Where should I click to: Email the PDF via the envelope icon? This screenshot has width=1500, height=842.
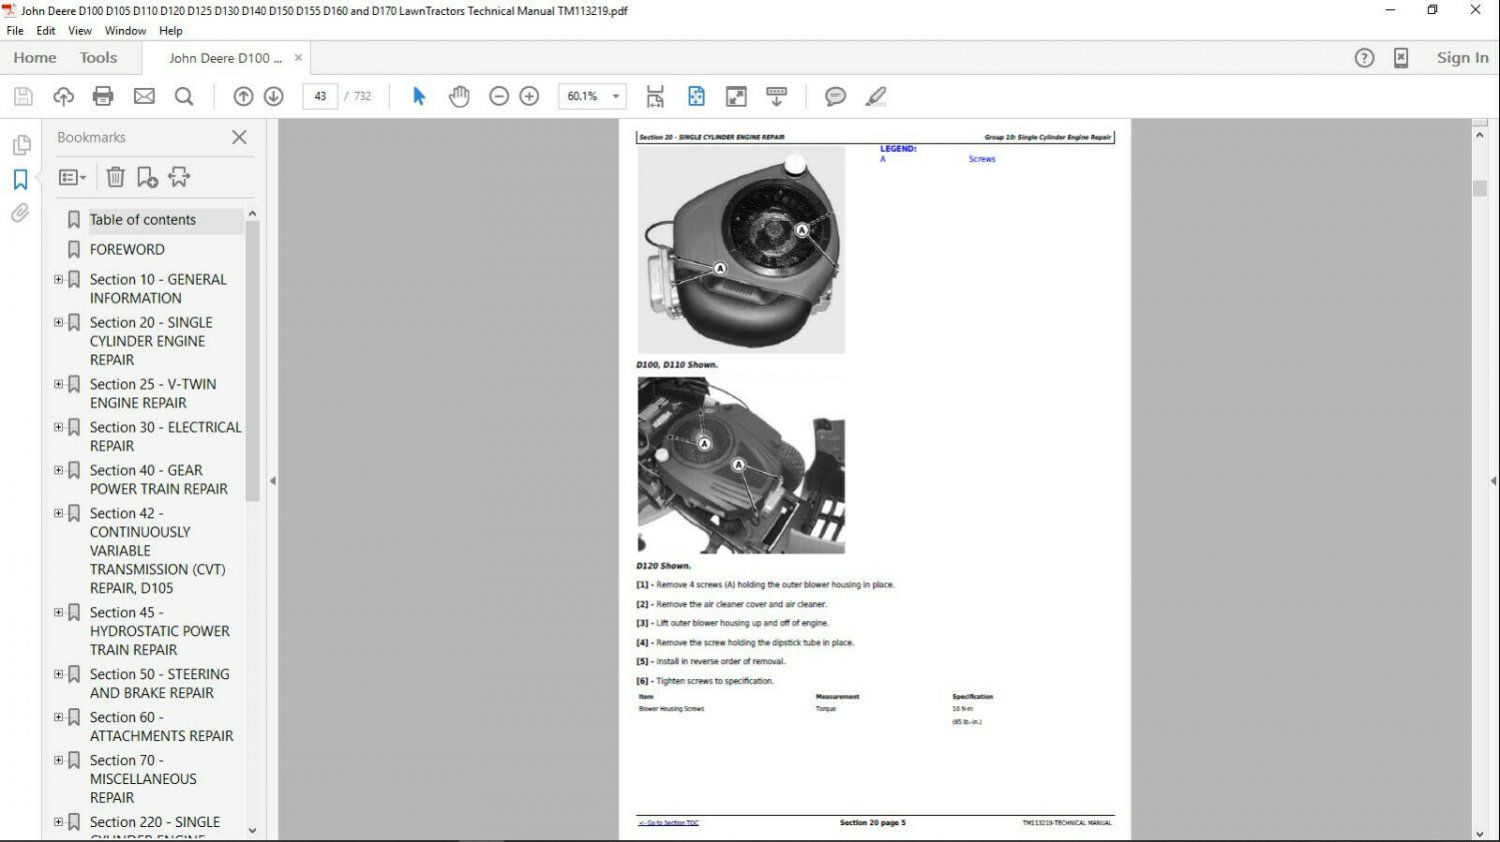click(144, 96)
